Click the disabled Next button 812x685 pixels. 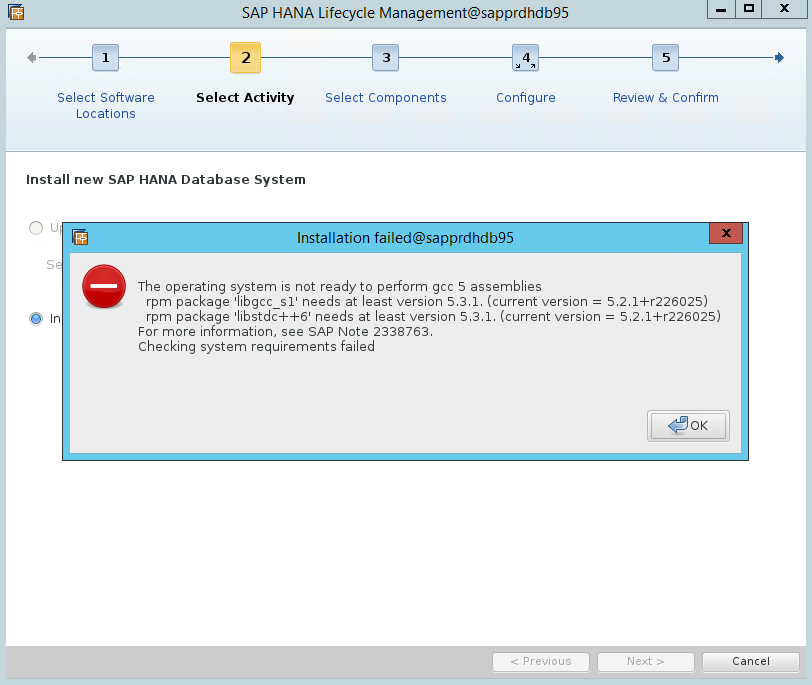[645, 661]
